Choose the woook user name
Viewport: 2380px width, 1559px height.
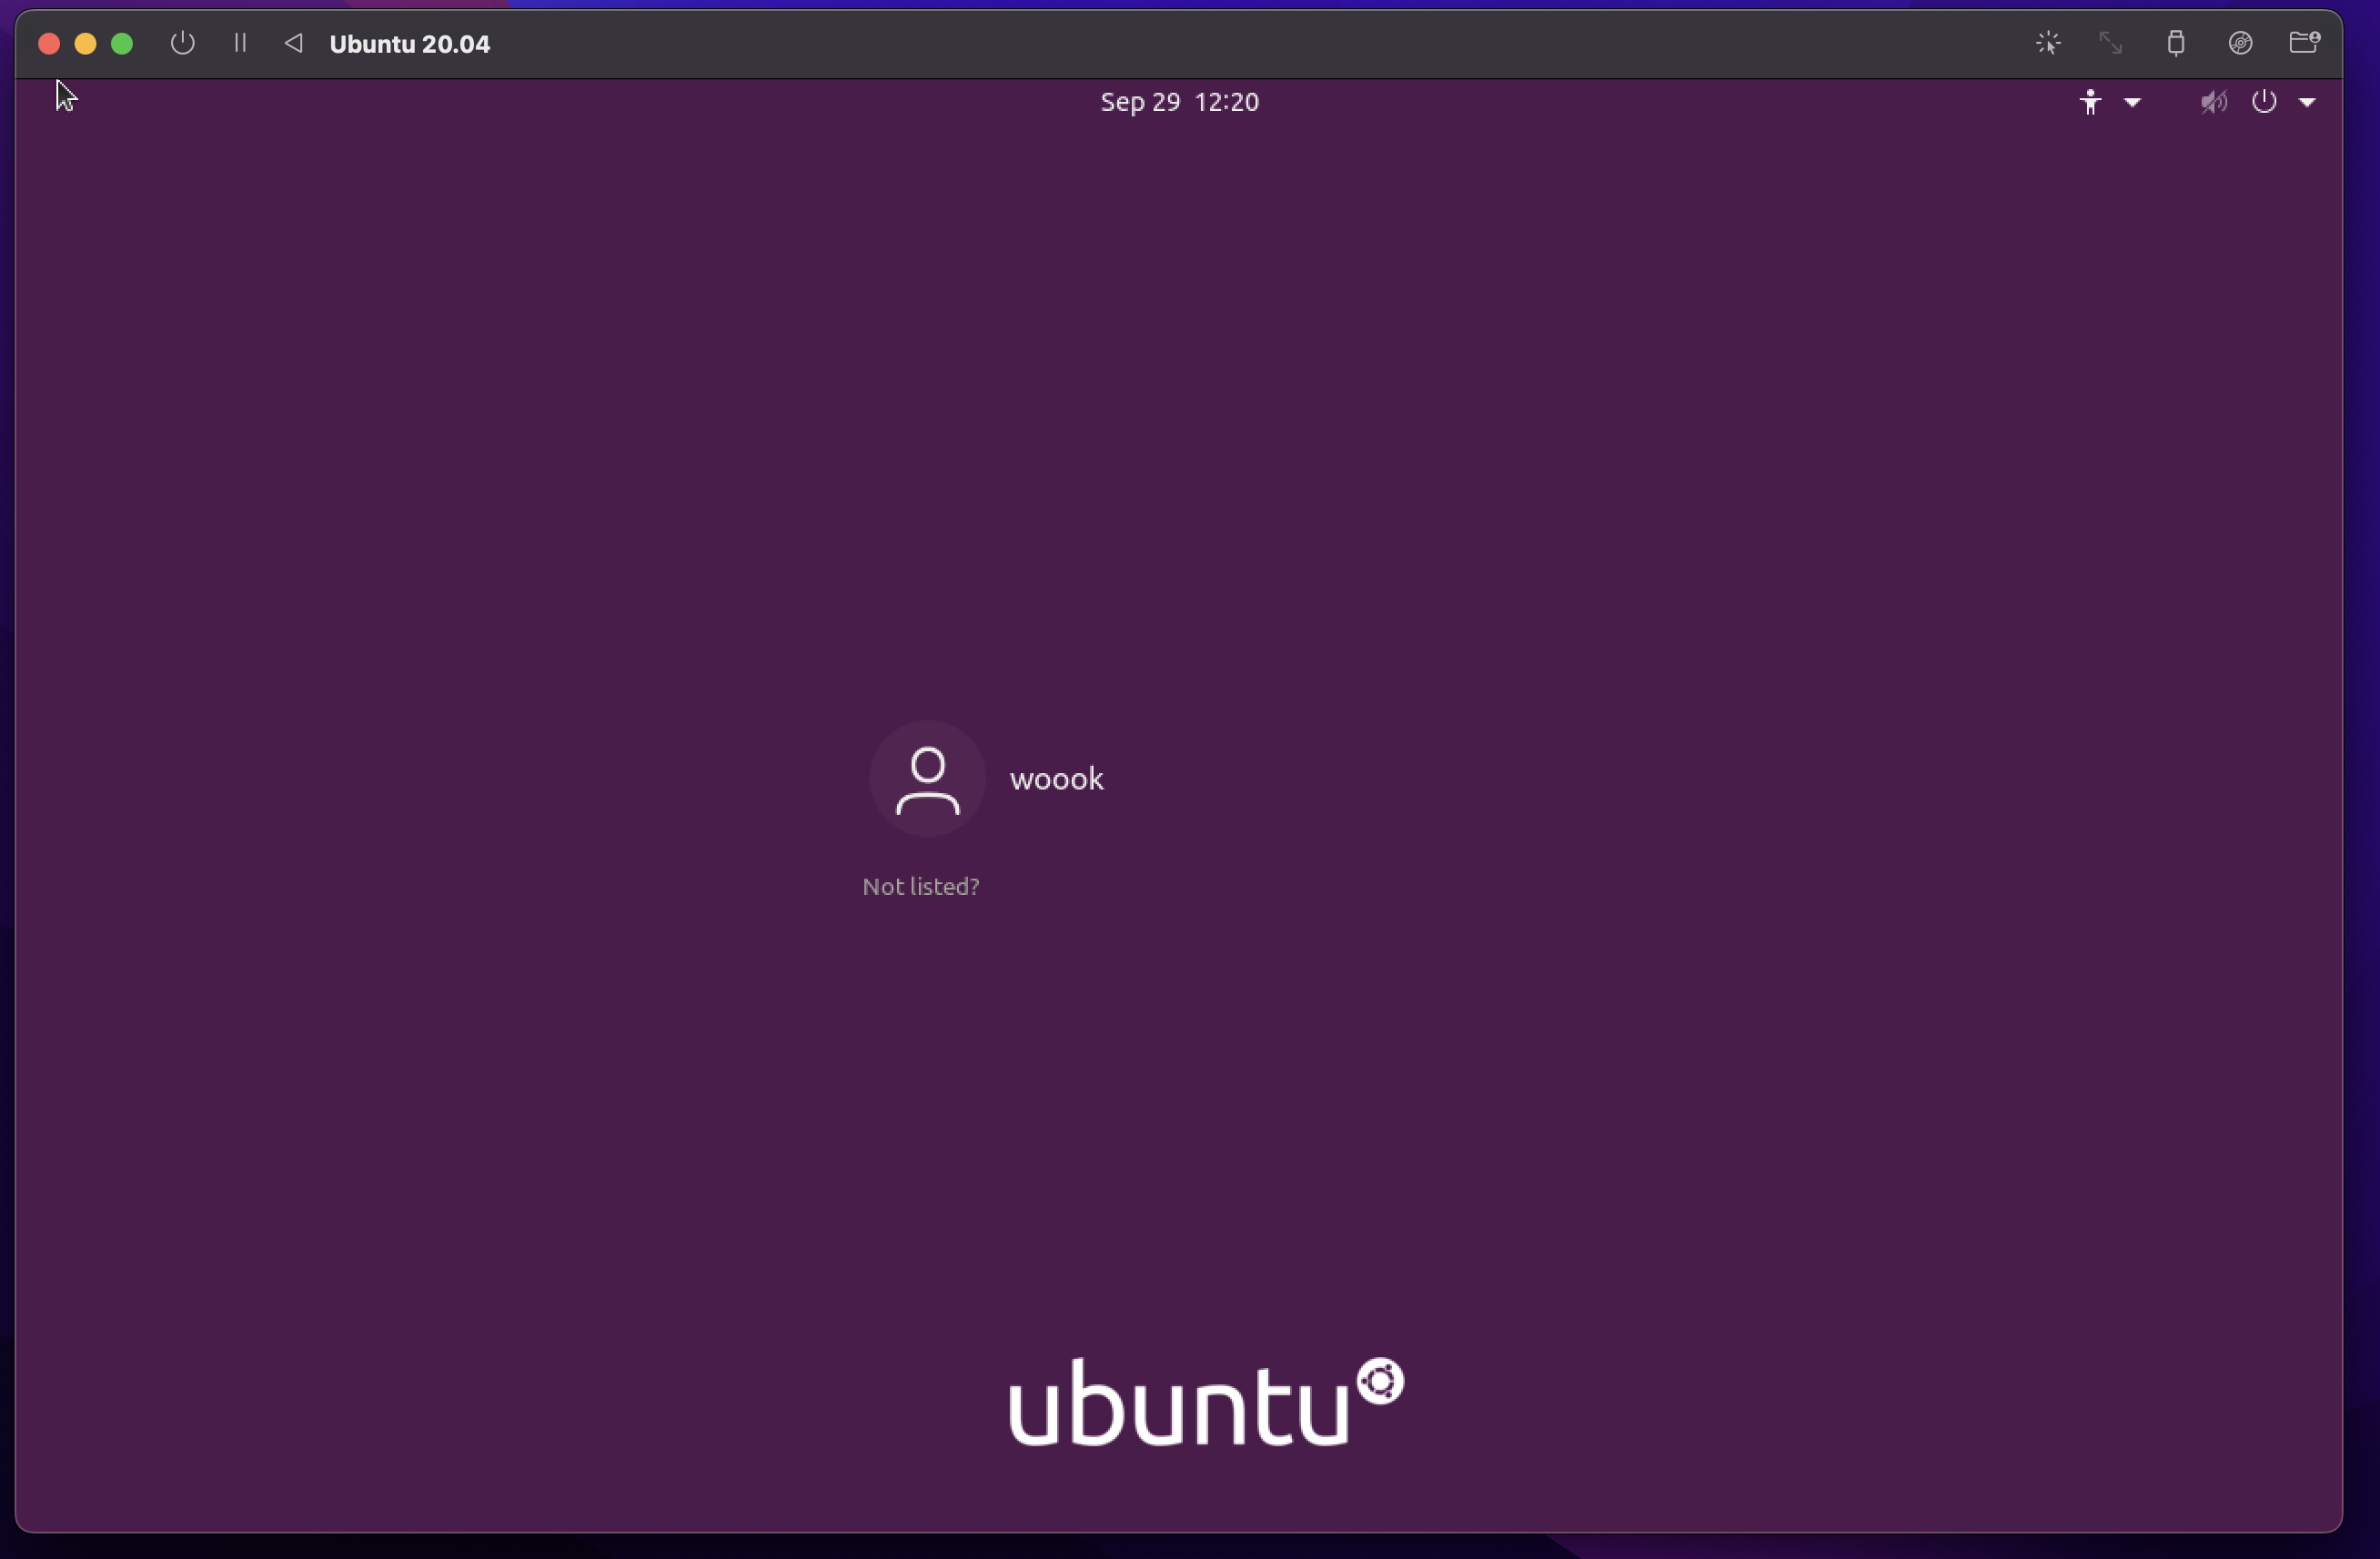(1056, 779)
